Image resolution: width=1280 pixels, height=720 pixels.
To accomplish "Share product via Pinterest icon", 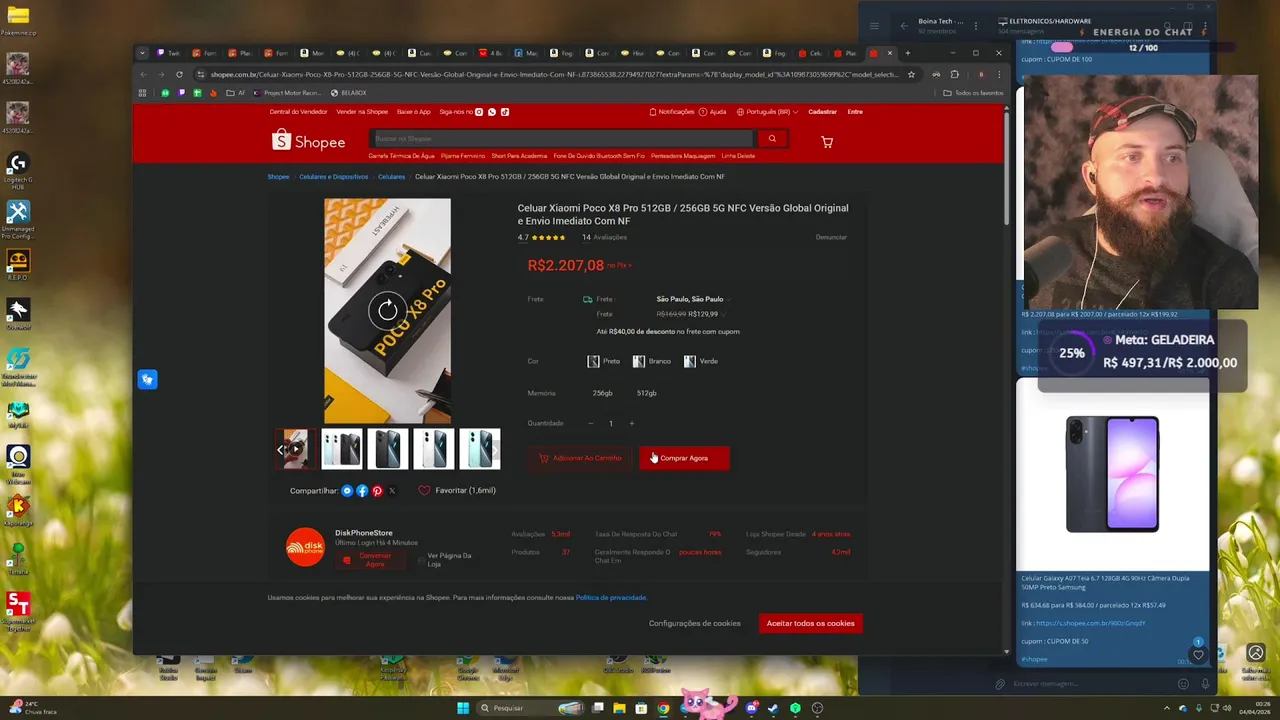I will 377,491.
